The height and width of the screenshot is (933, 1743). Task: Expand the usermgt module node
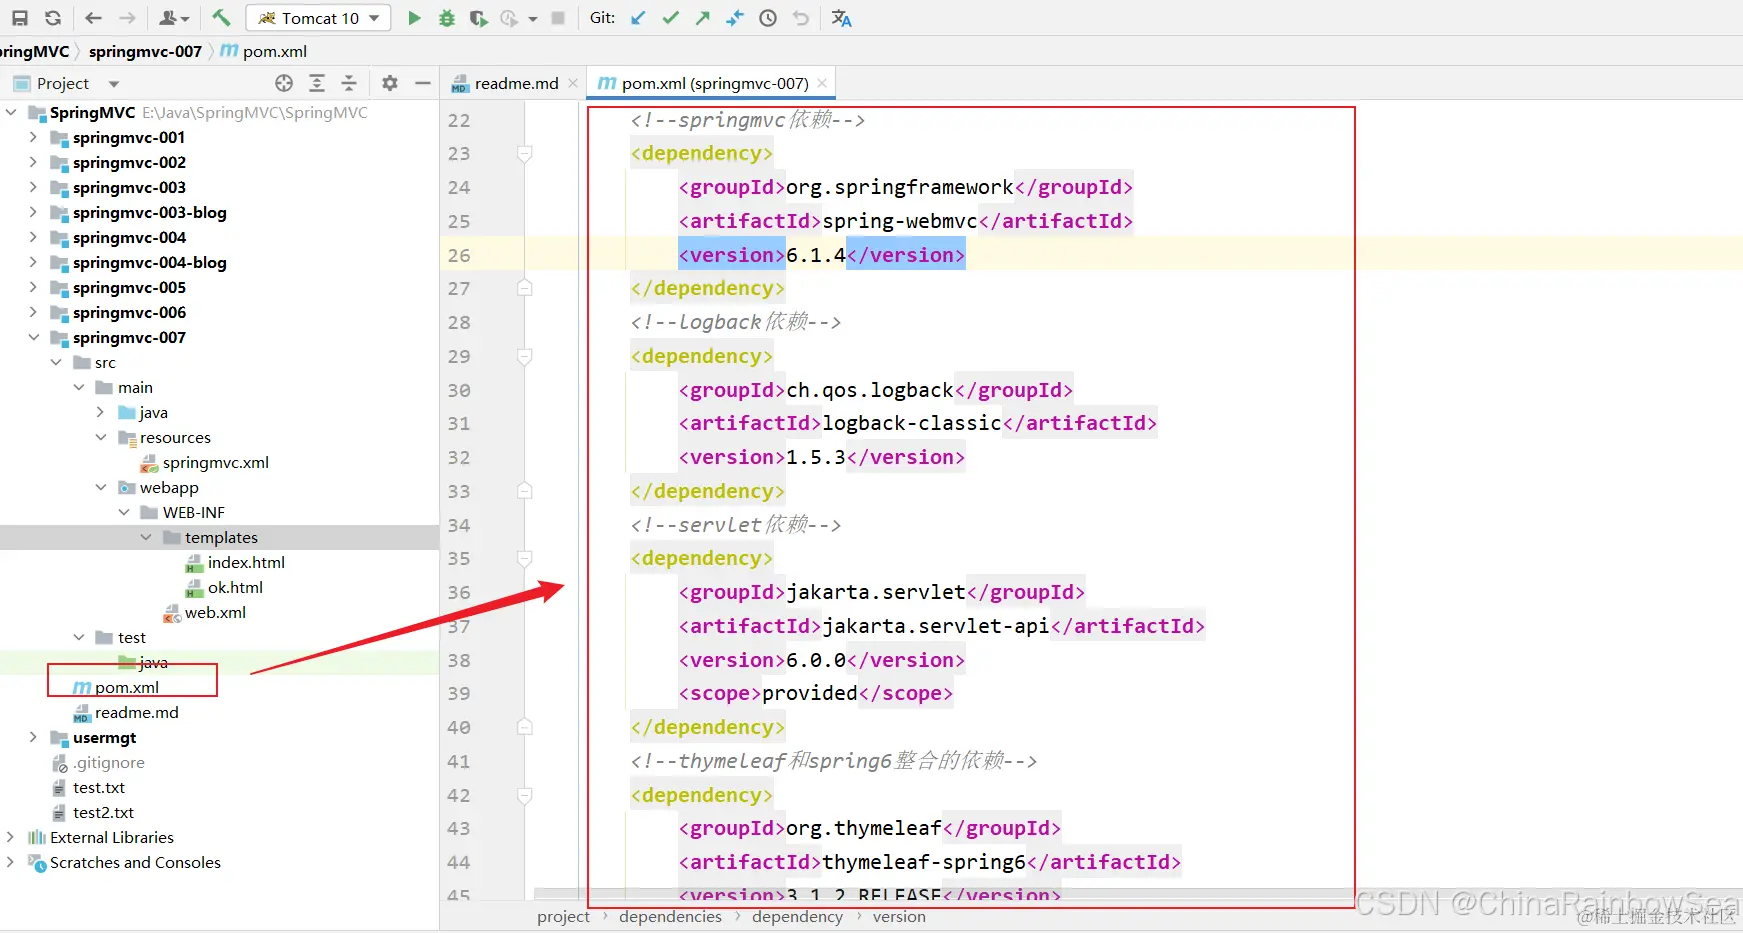[x=33, y=737]
